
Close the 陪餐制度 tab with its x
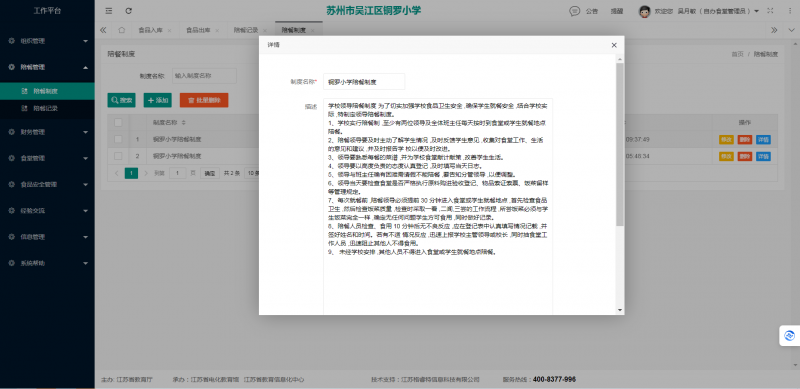tap(312, 31)
